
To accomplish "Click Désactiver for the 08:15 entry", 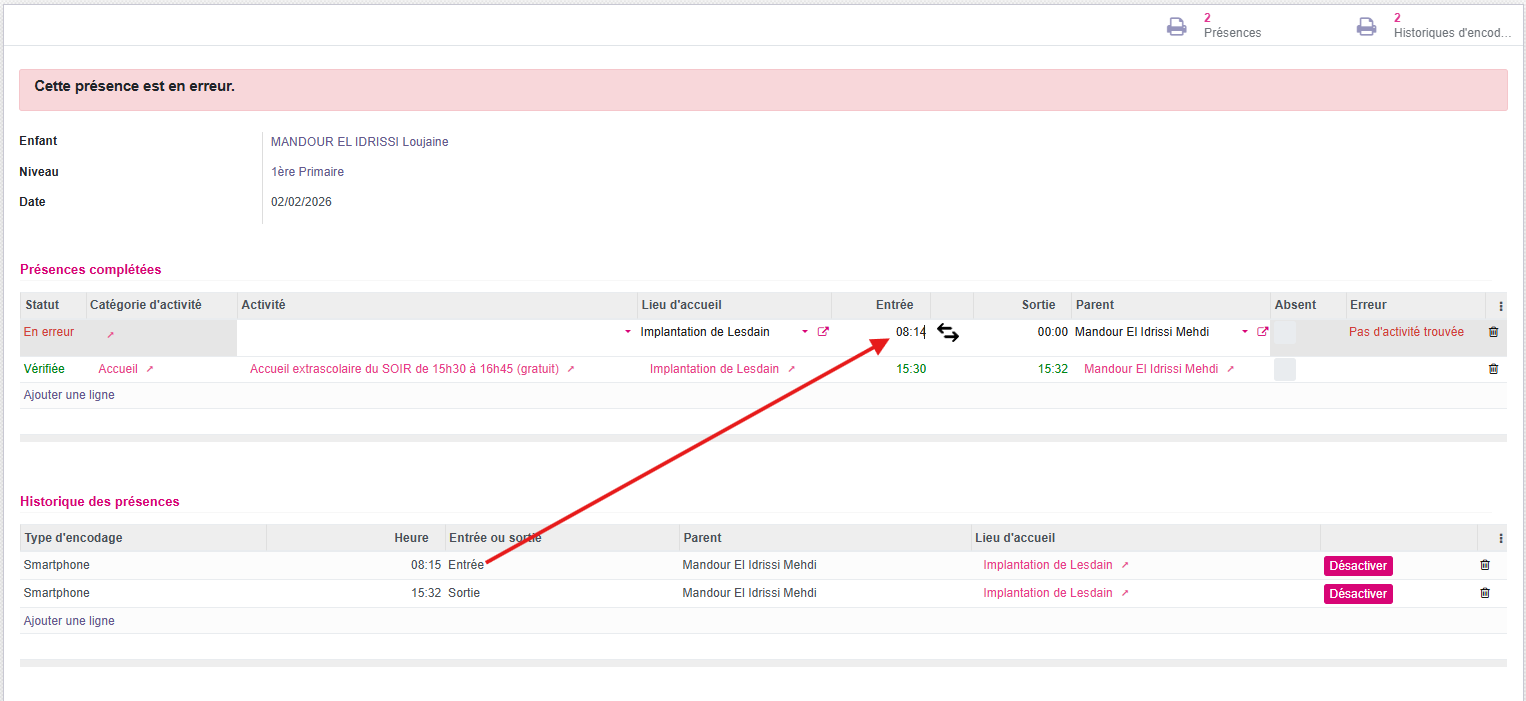I will click(x=1357, y=566).
